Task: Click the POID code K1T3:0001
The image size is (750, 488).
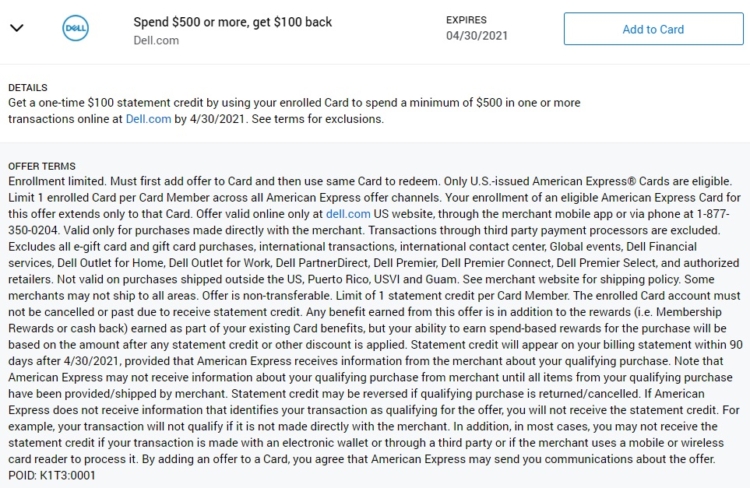Action: click(x=52, y=475)
